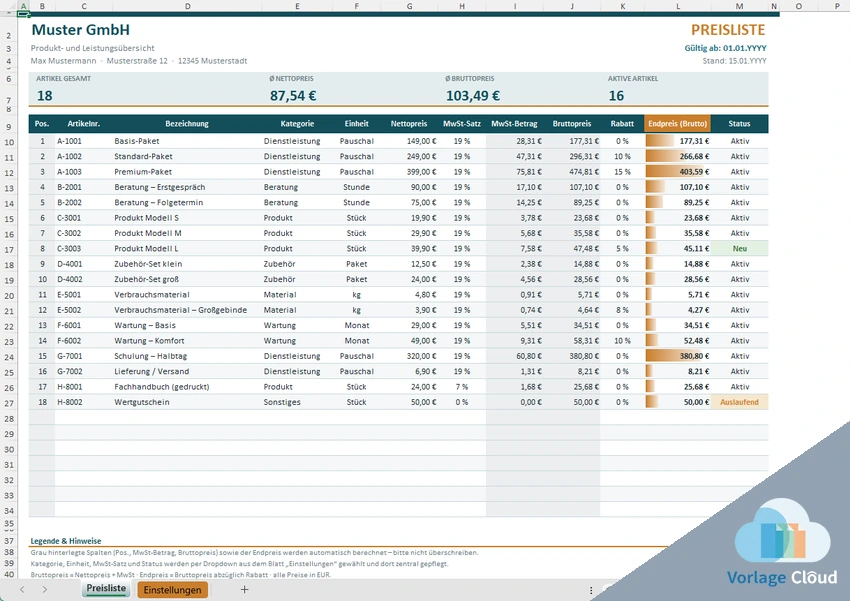Image resolution: width=850 pixels, height=601 pixels.
Task: Select the Endpreis cell 266,68 €
Action: point(678,156)
